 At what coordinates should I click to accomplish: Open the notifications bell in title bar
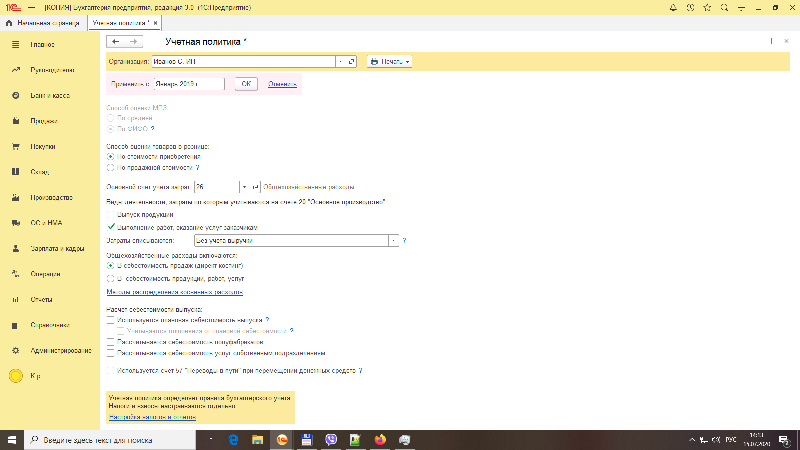click(x=673, y=8)
